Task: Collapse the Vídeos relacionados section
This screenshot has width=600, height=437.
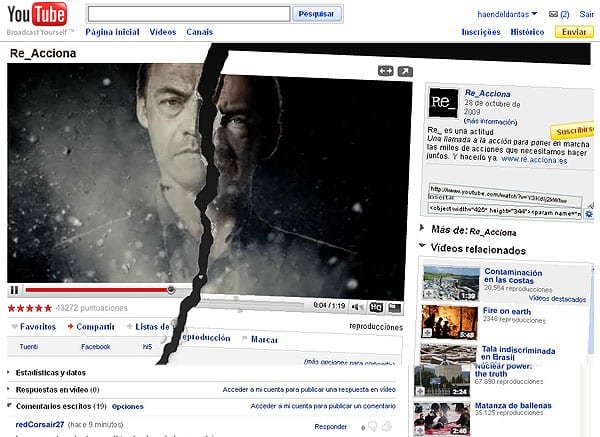Action: 422,245
